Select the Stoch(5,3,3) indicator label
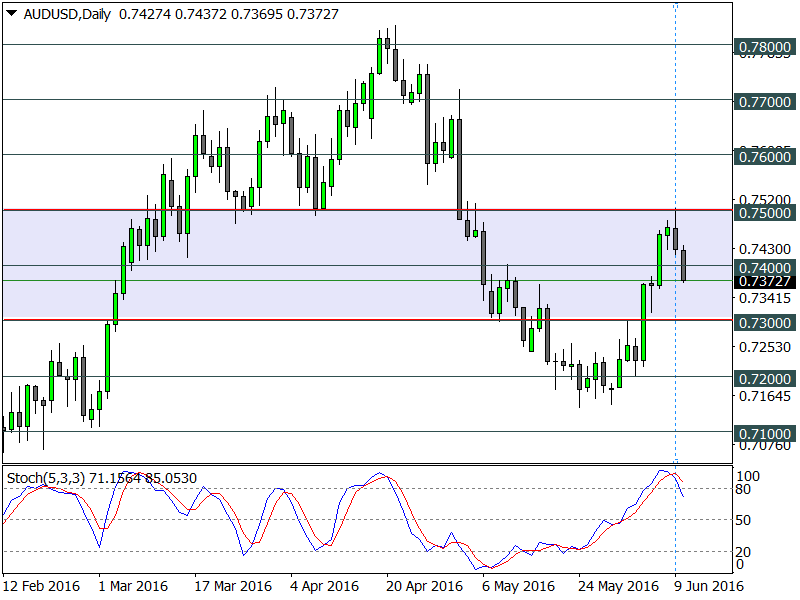800x600 pixels. pyautogui.click(x=46, y=478)
